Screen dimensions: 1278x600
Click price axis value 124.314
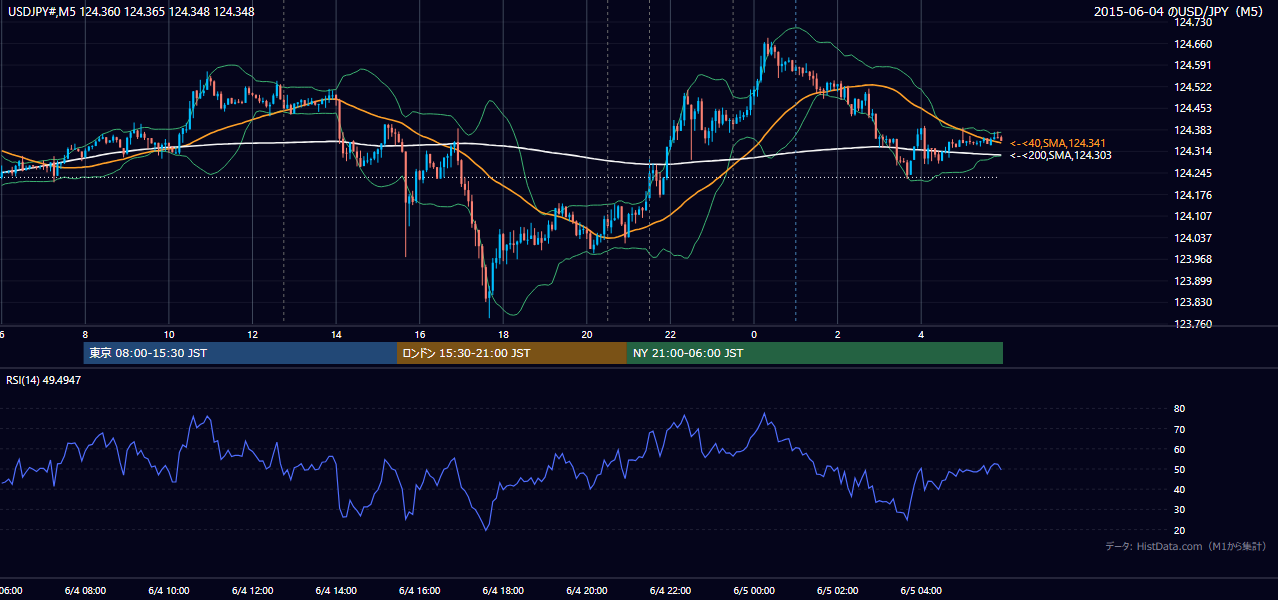1194,151
